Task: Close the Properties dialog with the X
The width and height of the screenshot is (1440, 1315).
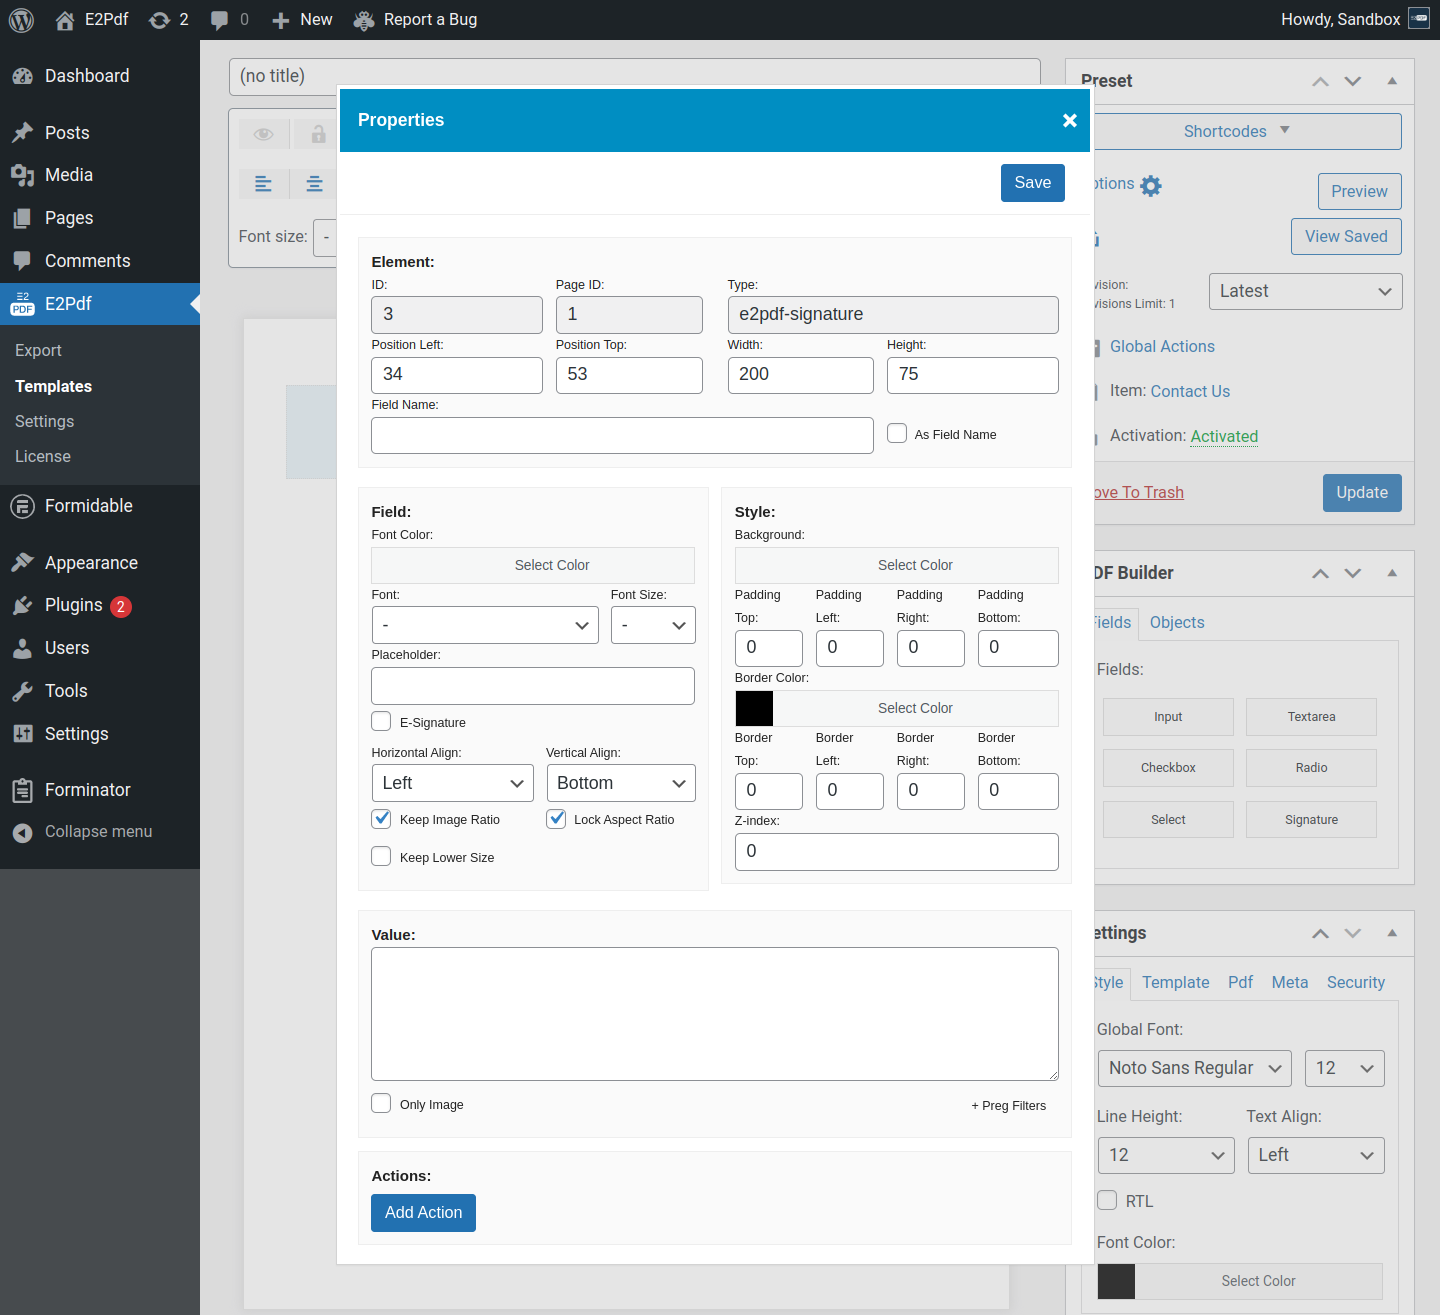Action: pos(1069,120)
